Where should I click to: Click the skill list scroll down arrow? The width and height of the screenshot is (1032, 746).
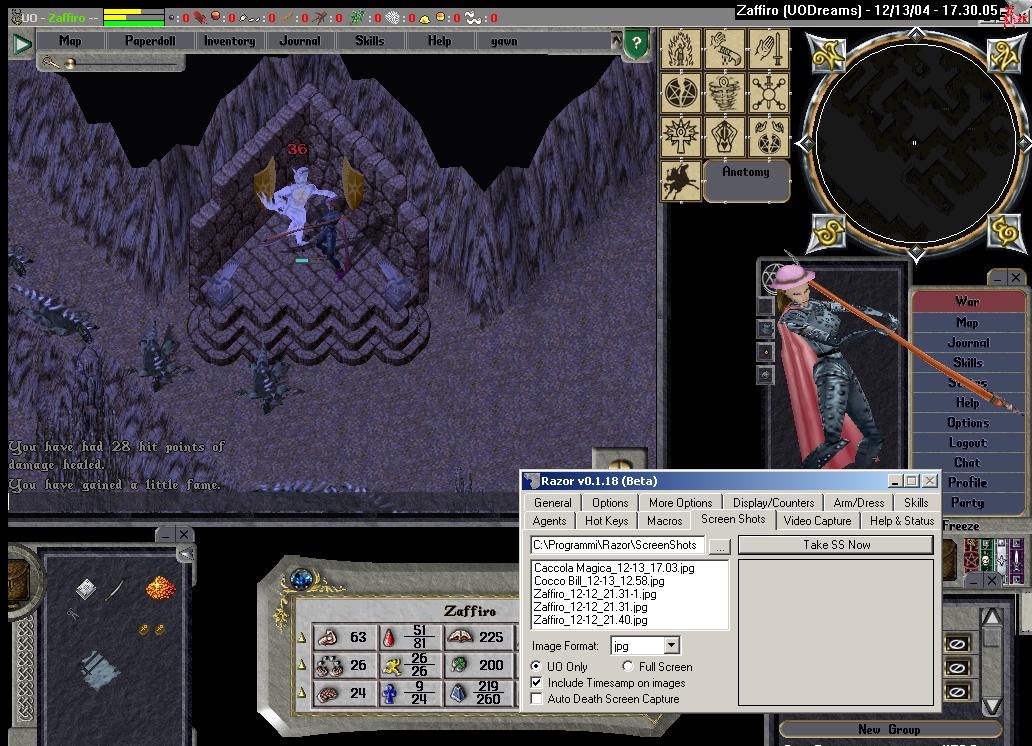click(x=991, y=706)
